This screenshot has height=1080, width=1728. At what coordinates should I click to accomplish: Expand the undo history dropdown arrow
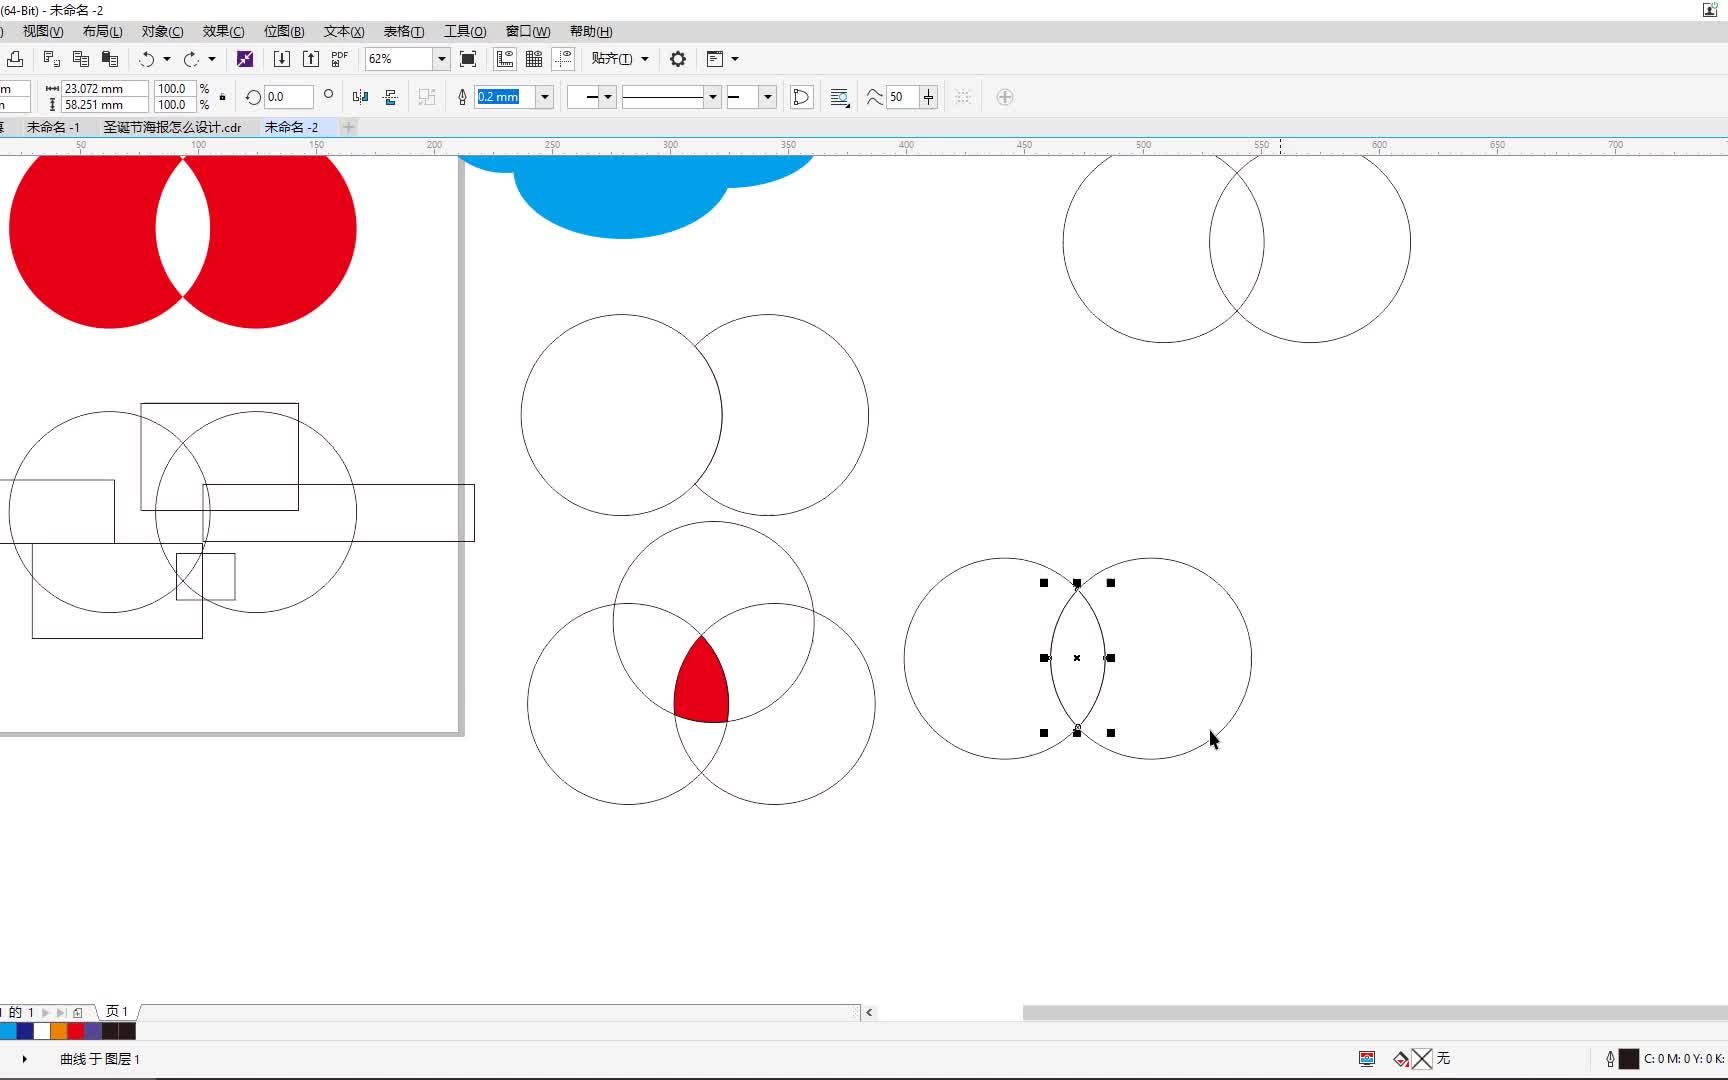(x=167, y=59)
